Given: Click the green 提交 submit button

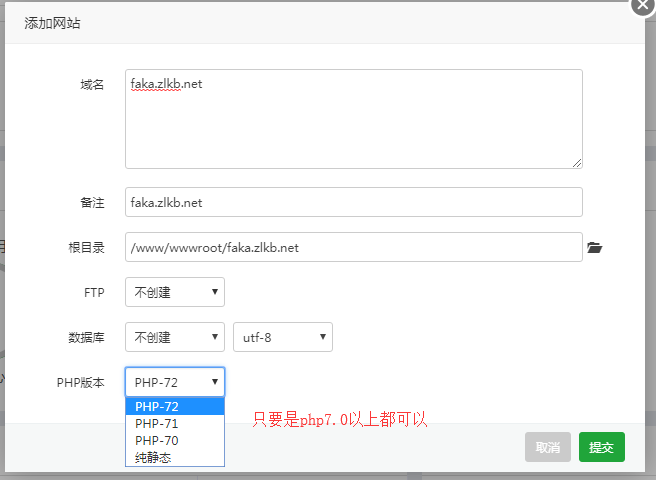Looking at the screenshot, I should coord(602,447).
